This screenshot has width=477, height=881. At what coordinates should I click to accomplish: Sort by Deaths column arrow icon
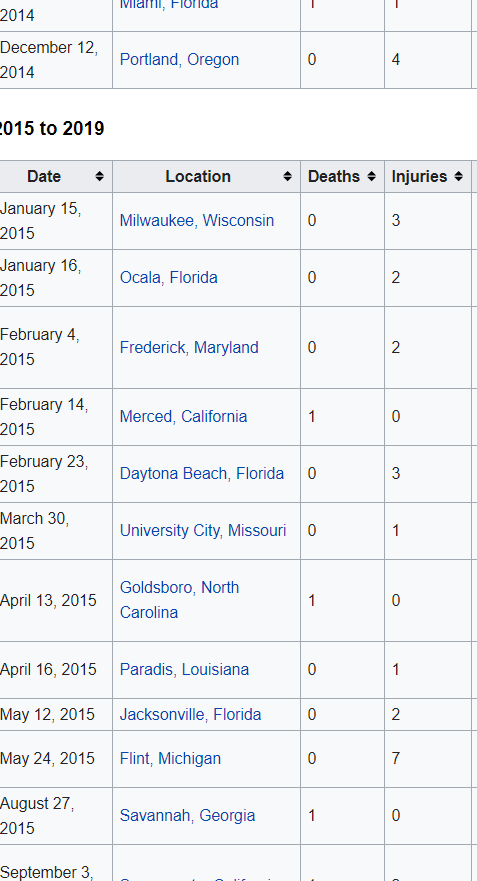click(x=371, y=176)
